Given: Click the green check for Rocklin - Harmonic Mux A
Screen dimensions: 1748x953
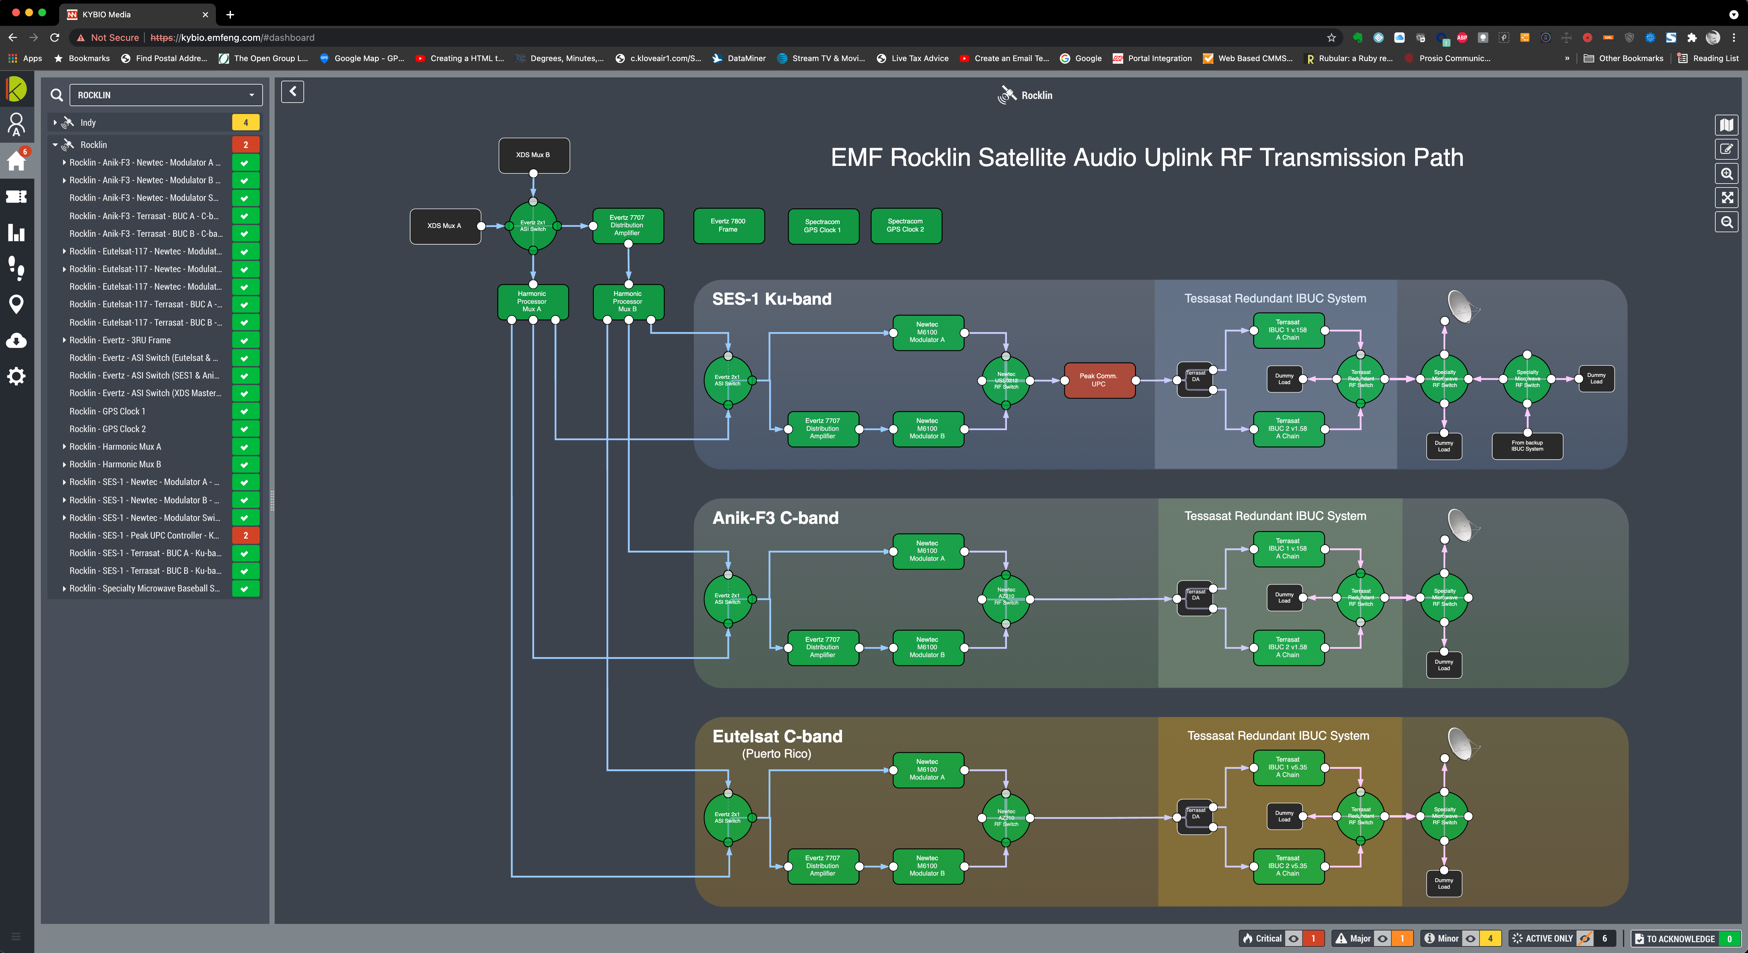Looking at the screenshot, I should pyautogui.click(x=246, y=447).
